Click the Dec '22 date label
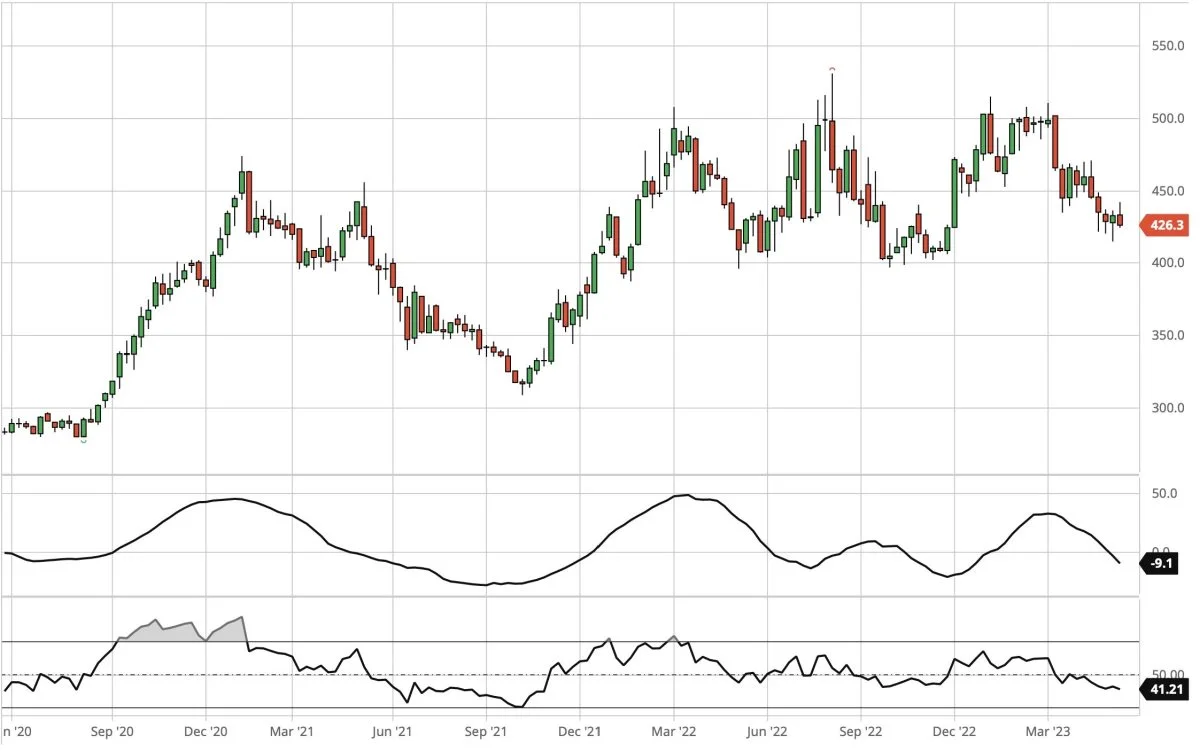 click(x=953, y=731)
